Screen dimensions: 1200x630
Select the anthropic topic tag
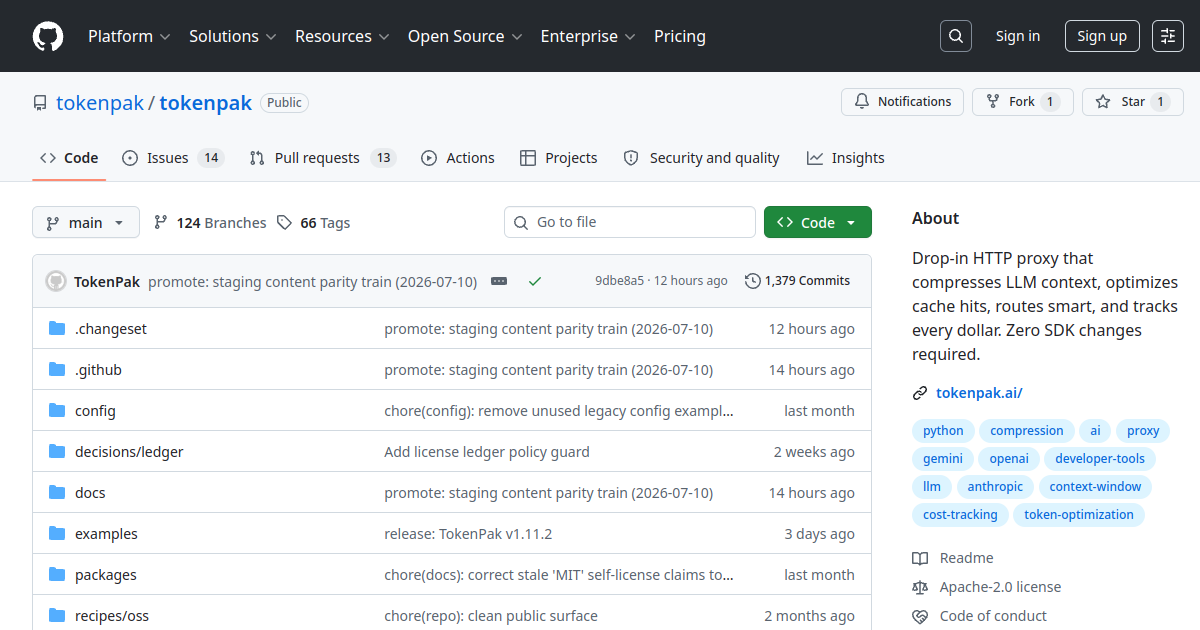[995, 487]
